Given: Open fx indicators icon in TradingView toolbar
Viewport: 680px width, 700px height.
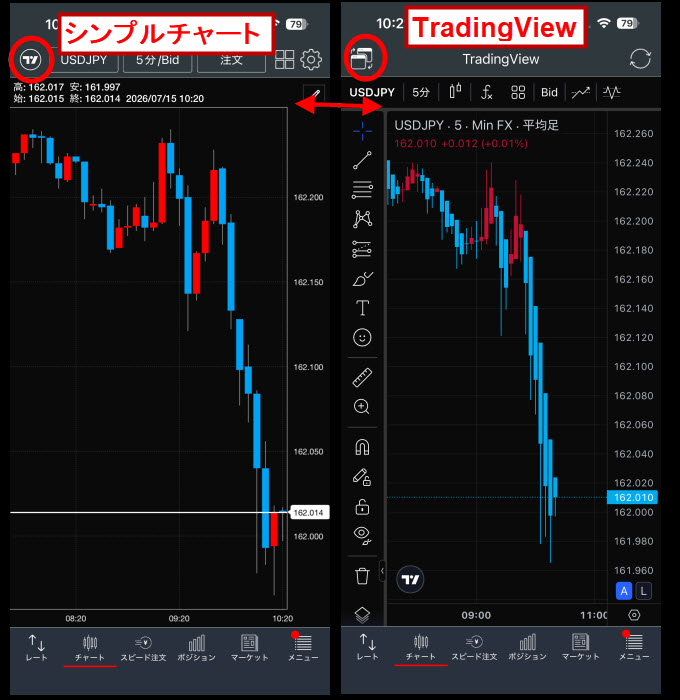Looking at the screenshot, I should pos(486,92).
